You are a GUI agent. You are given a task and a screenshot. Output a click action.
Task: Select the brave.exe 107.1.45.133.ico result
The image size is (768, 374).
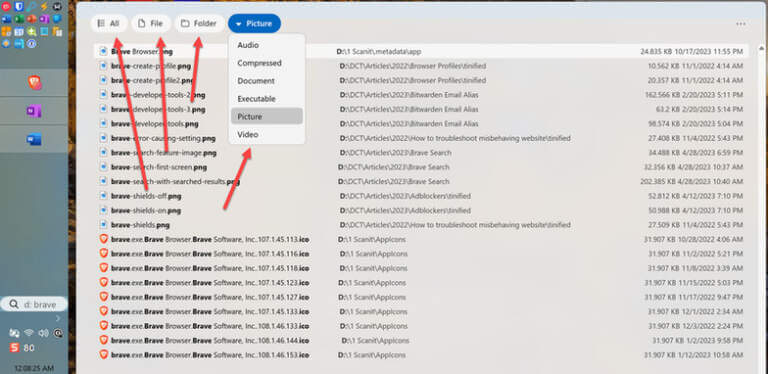tap(421, 311)
